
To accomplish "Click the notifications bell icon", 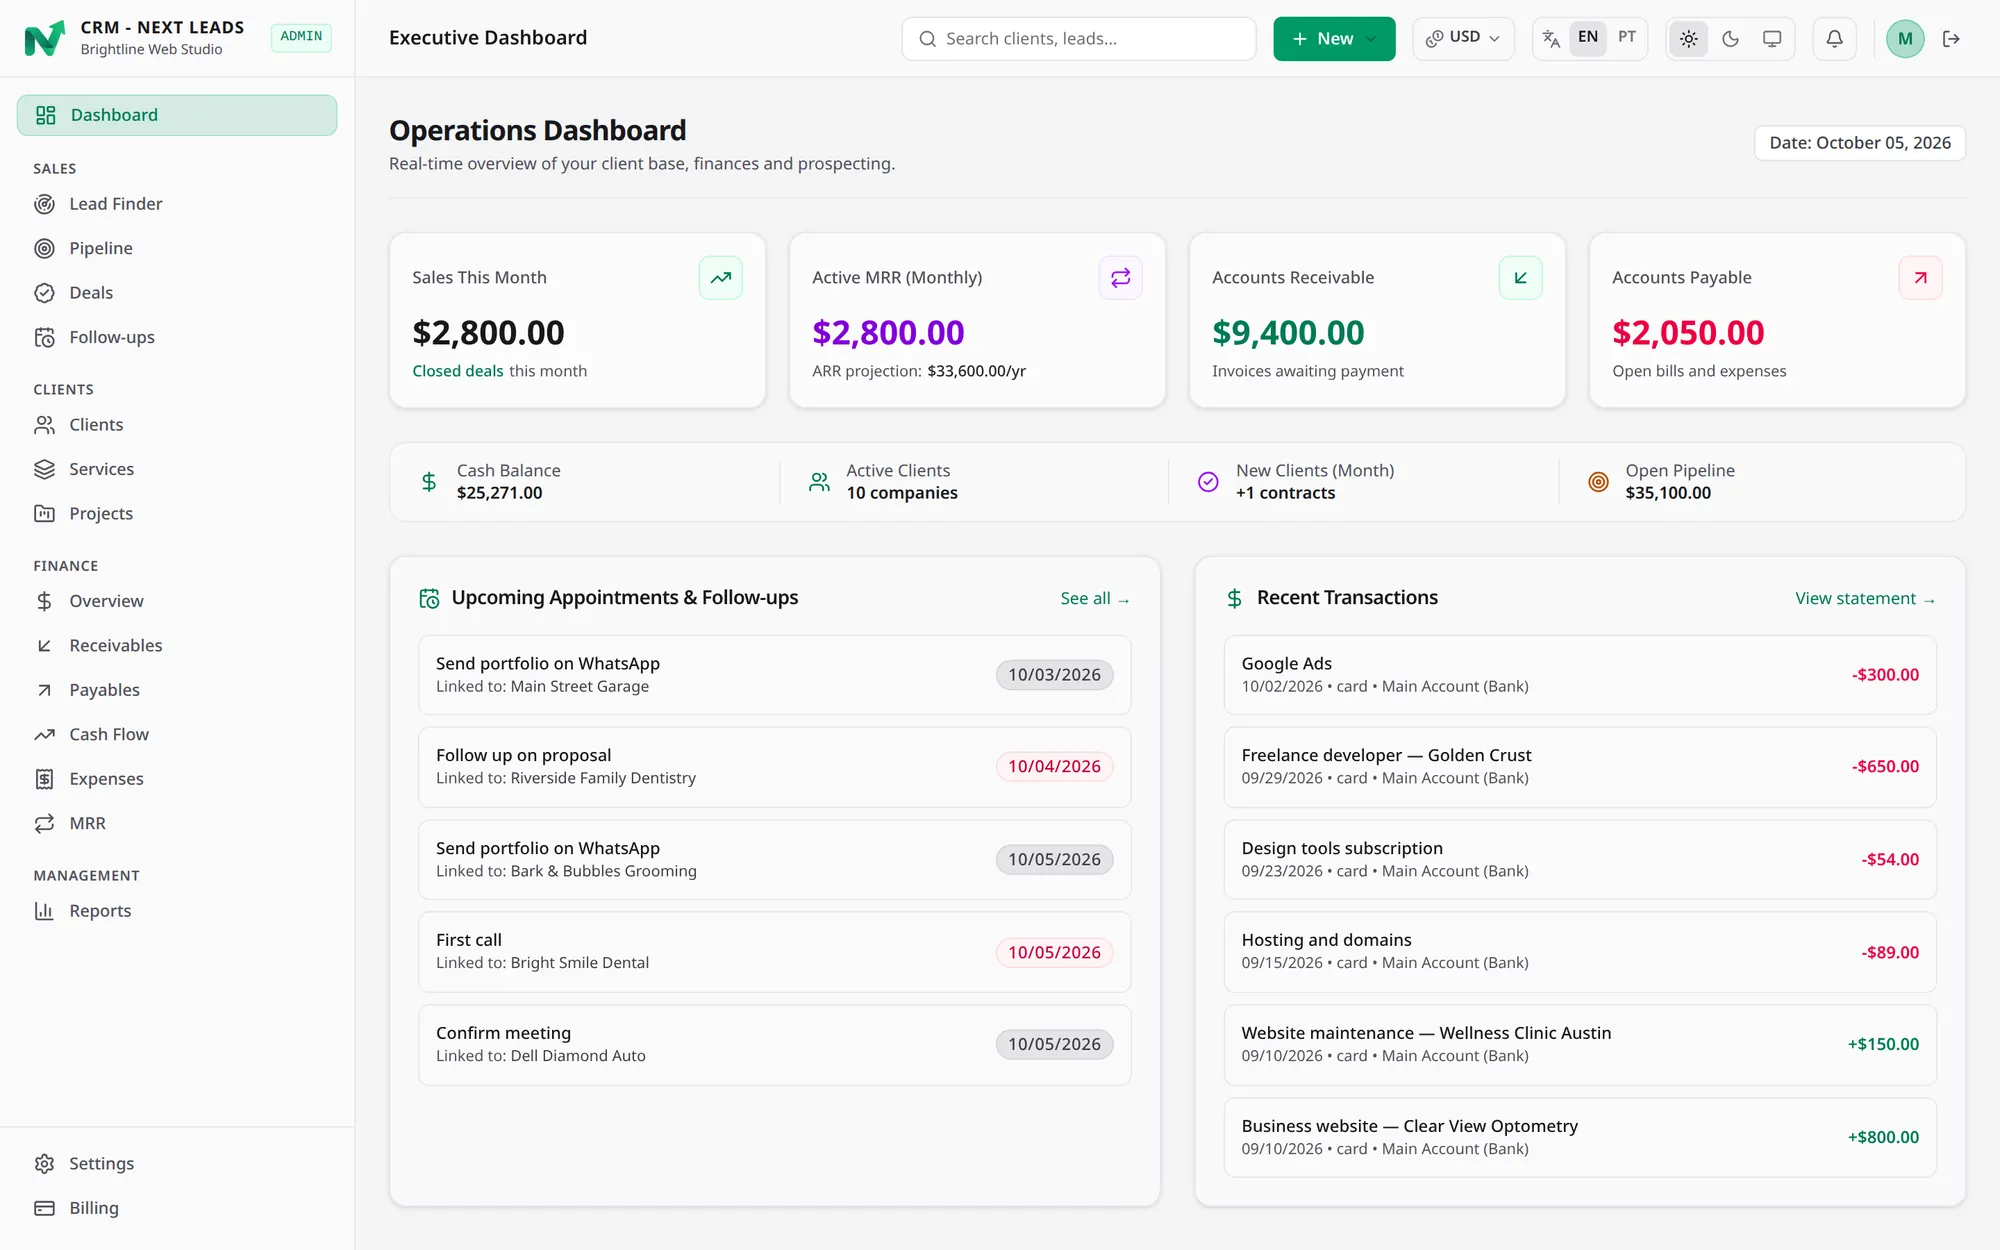I will 1834,39.
